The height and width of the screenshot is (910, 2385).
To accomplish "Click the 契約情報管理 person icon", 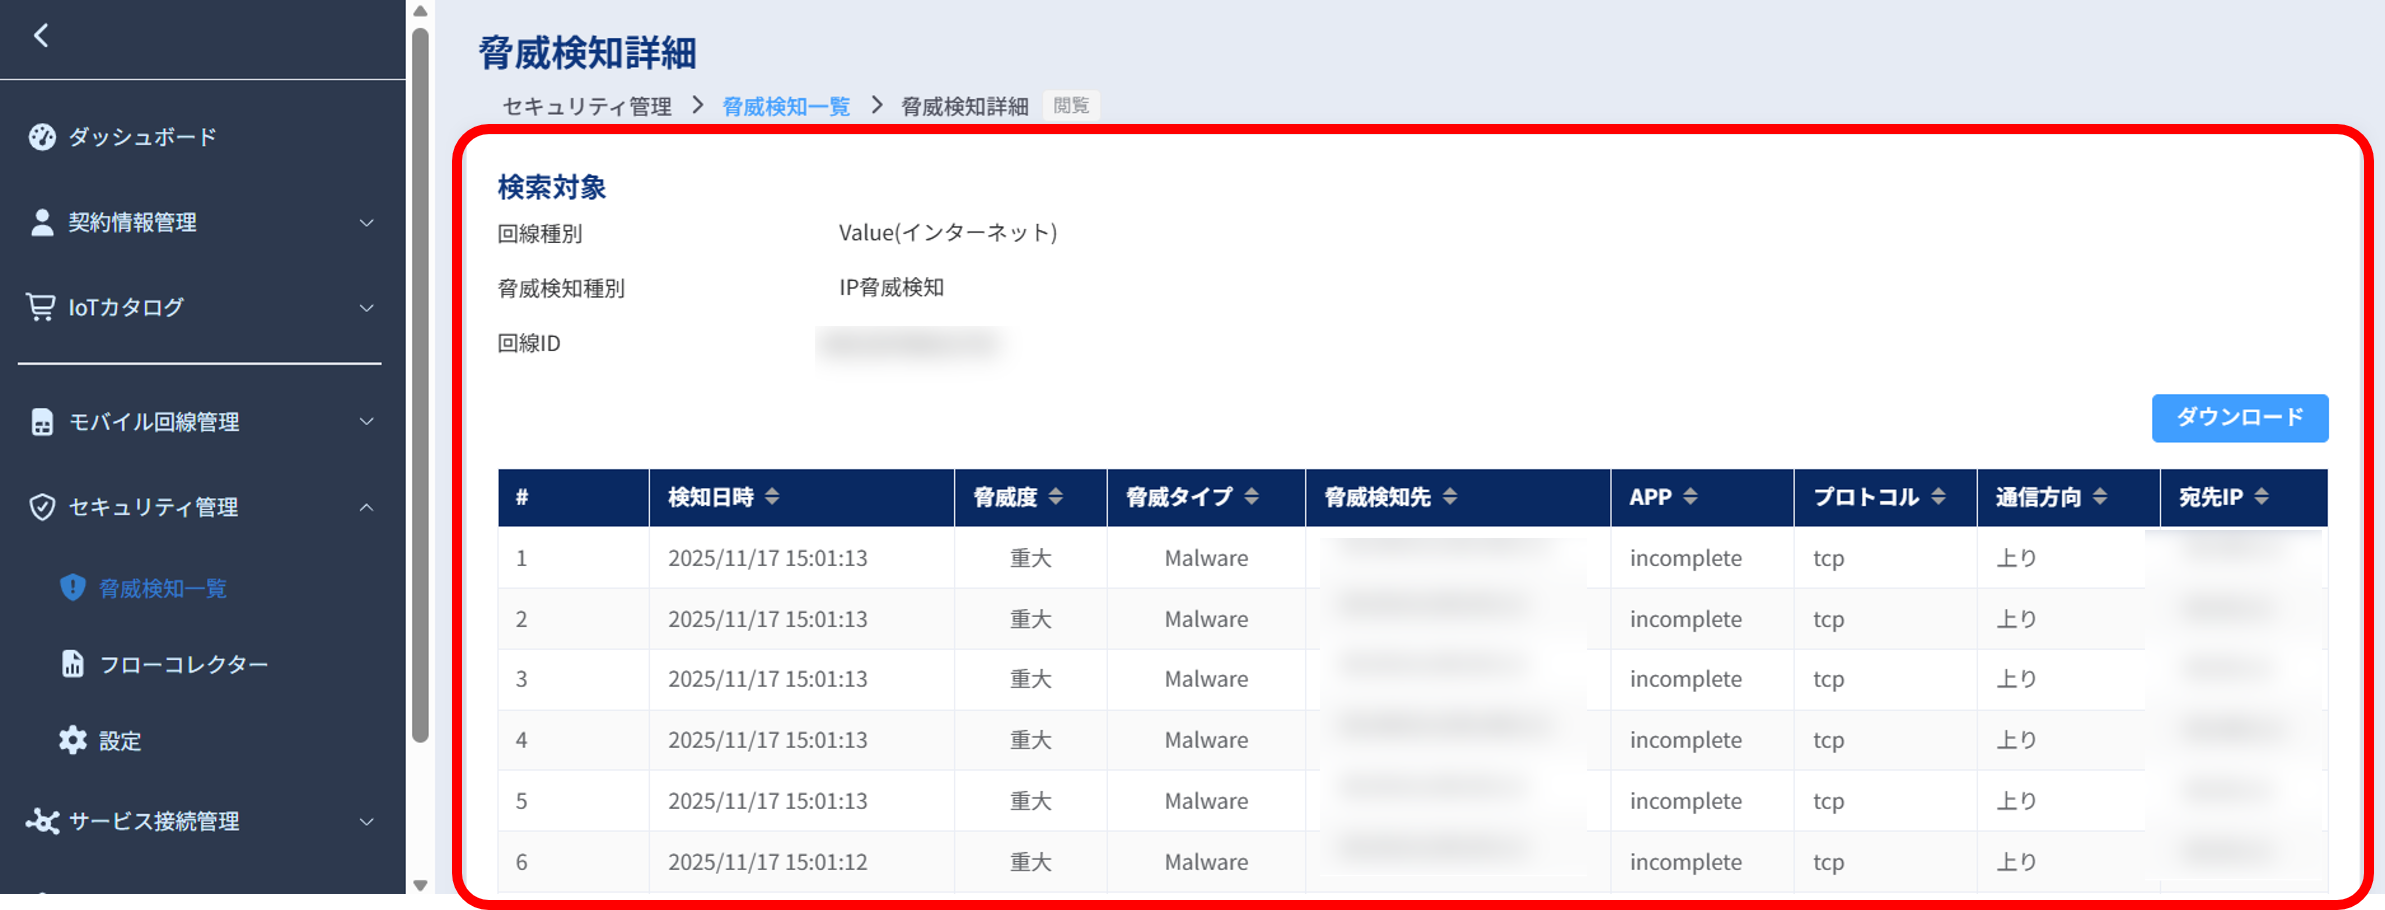I will click(41, 222).
